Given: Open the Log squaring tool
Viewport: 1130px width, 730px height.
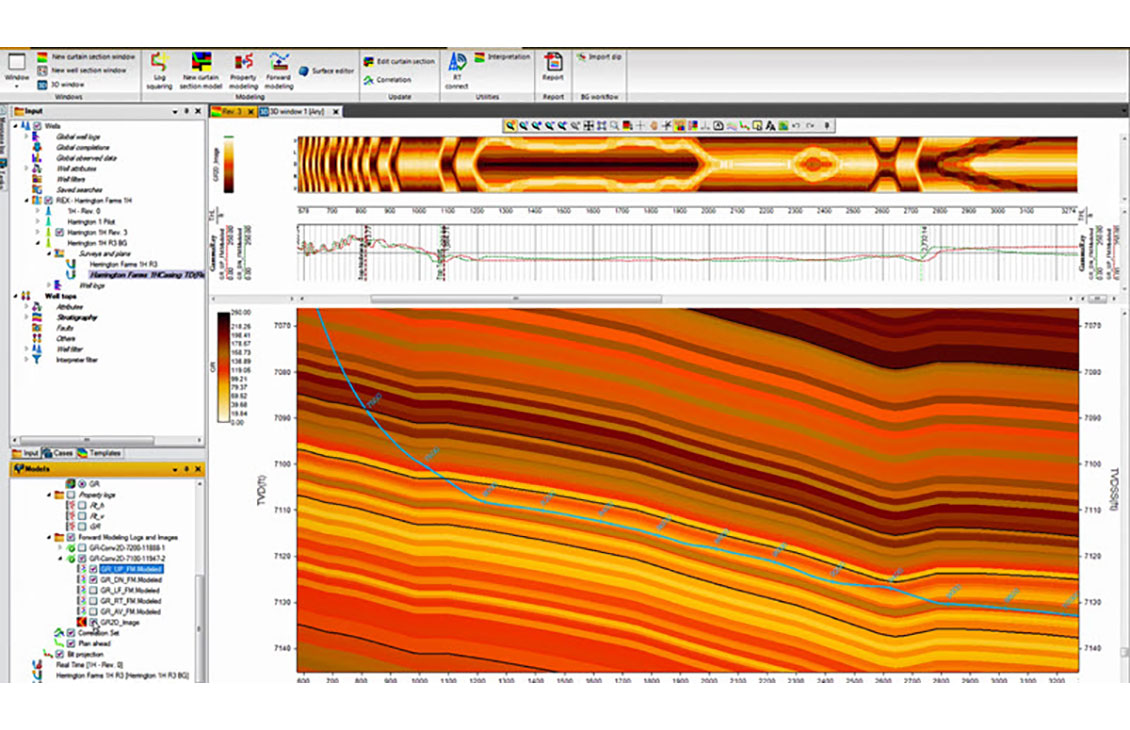Looking at the screenshot, I should pos(160,69).
